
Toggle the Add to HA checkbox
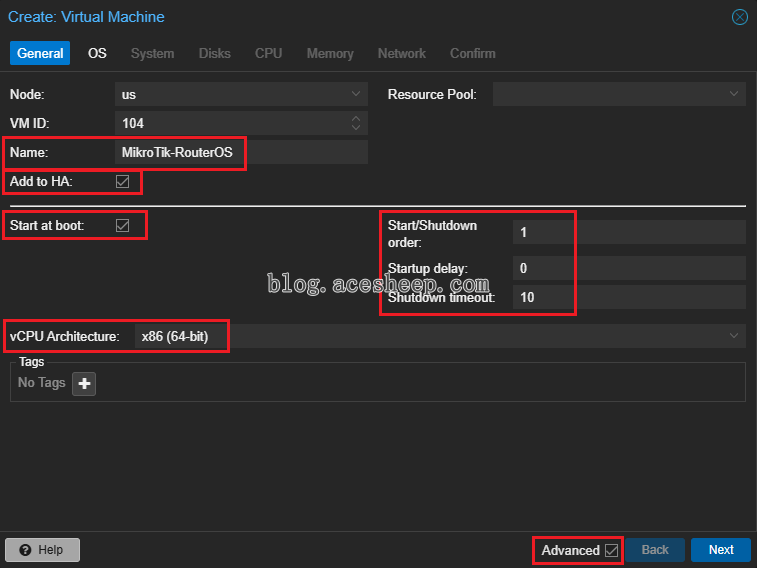[x=123, y=181]
